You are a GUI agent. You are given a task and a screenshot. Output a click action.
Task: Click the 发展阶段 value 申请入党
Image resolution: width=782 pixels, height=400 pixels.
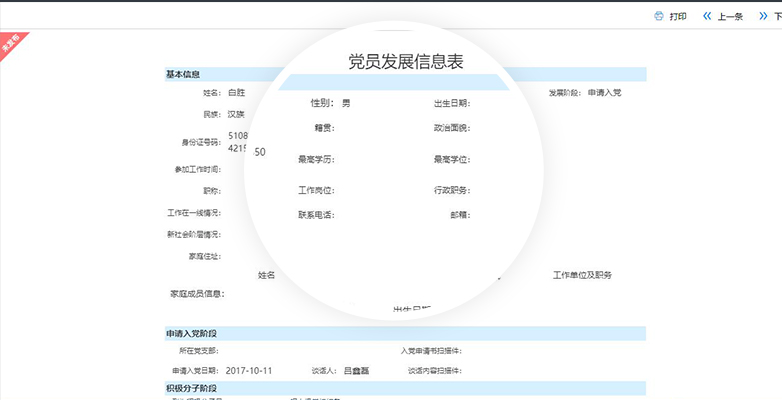click(604, 93)
